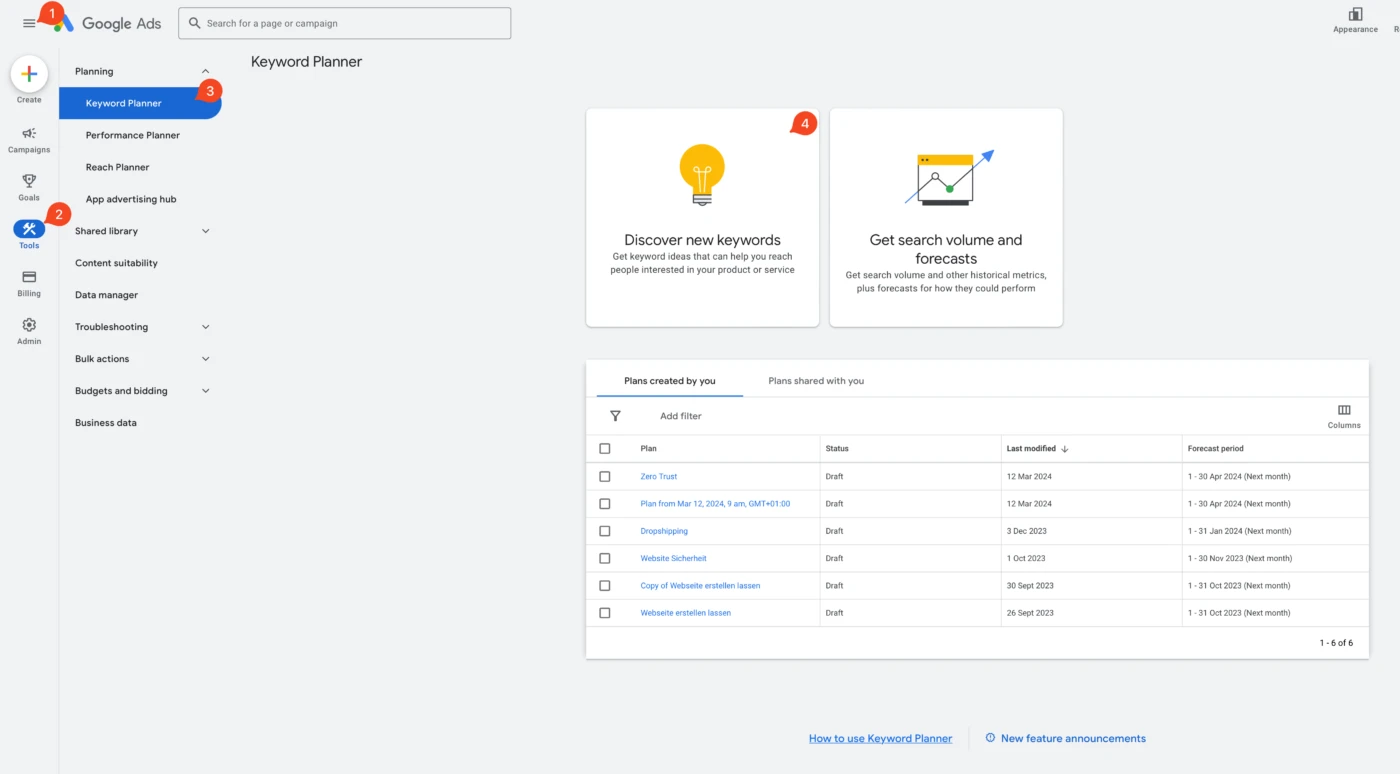This screenshot has width=1400, height=774.
Task: Open Reach Planner
Action: tap(117, 167)
